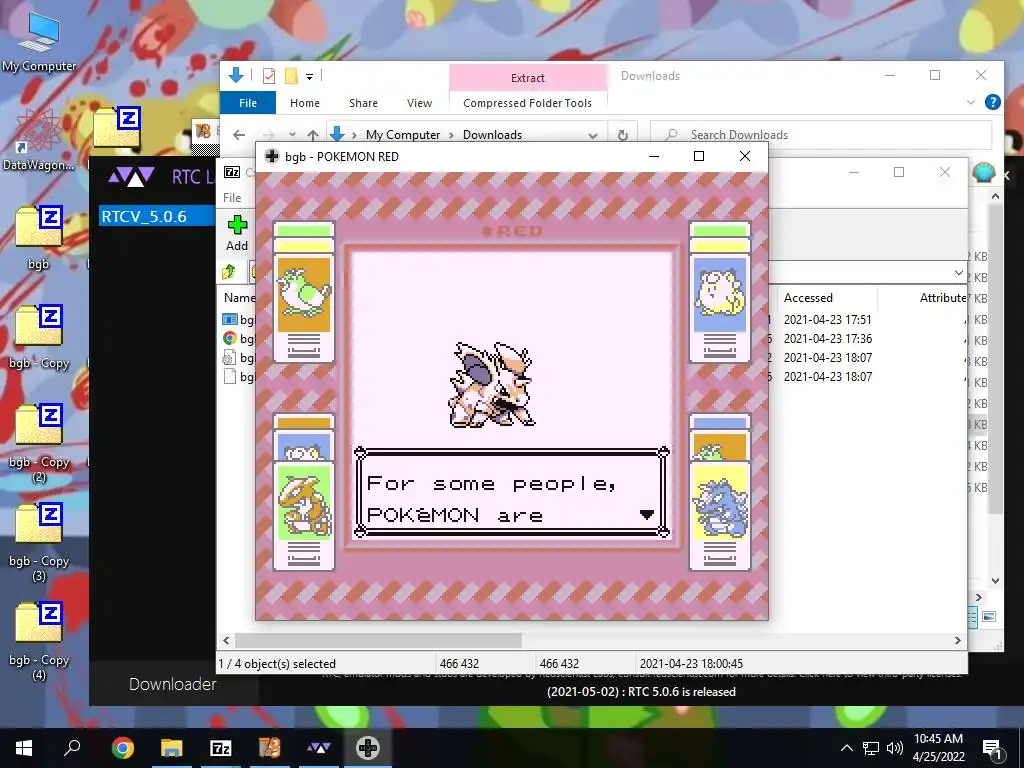The image size is (1024, 768).
Task: Click the Extract contextual tab header
Action: pos(527,78)
